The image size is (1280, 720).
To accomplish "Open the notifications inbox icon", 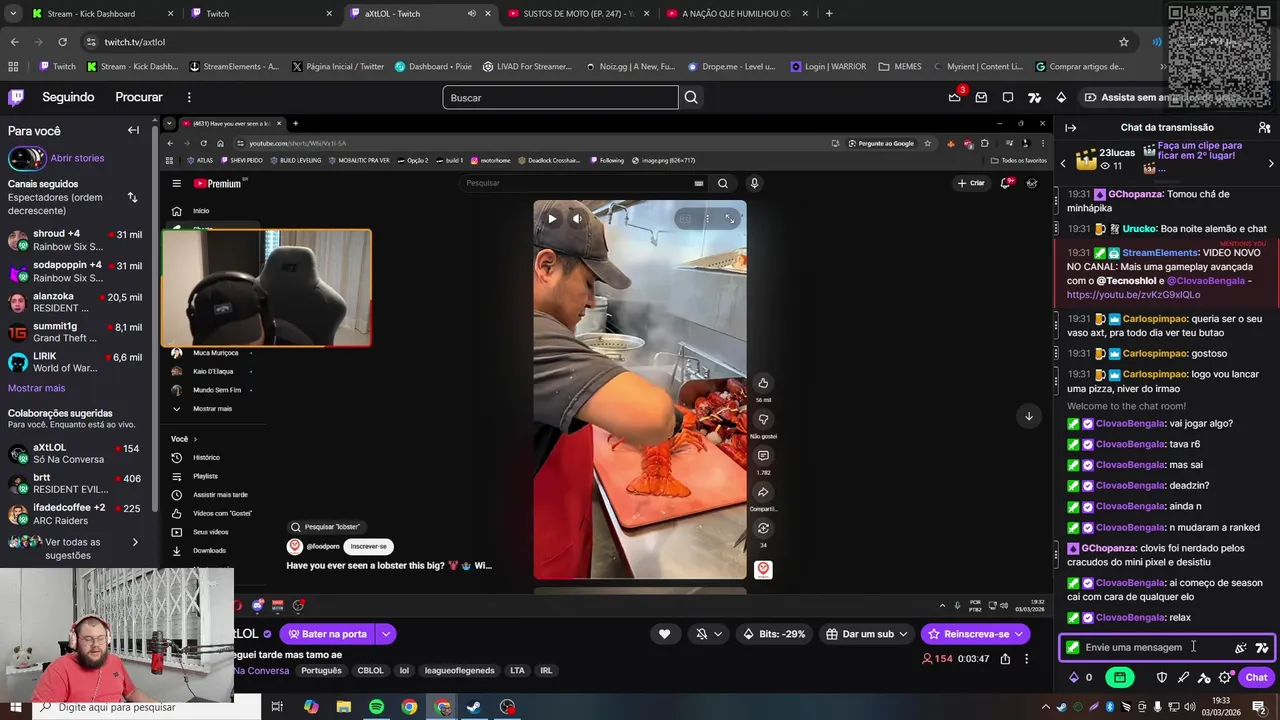I will (981, 97).
